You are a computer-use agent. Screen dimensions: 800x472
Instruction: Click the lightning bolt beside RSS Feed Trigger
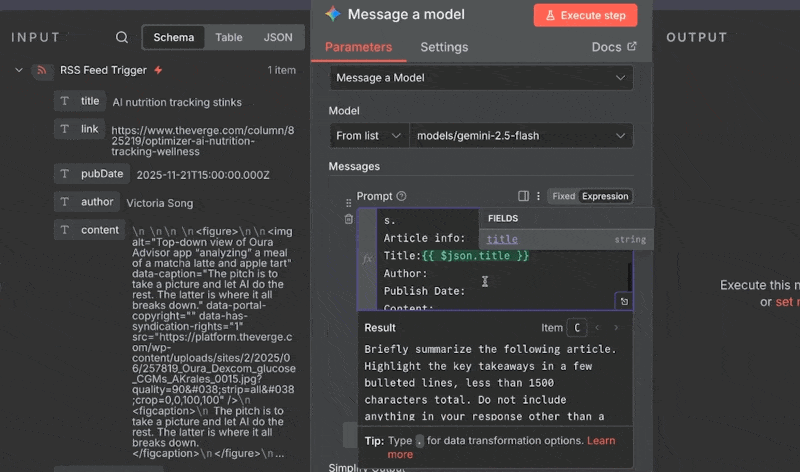(x=158, y=70)
